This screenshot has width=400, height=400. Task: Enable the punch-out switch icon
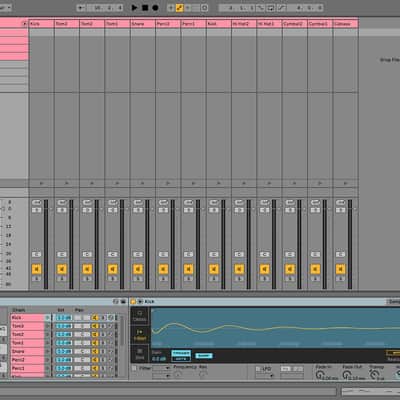click(282, 7)
